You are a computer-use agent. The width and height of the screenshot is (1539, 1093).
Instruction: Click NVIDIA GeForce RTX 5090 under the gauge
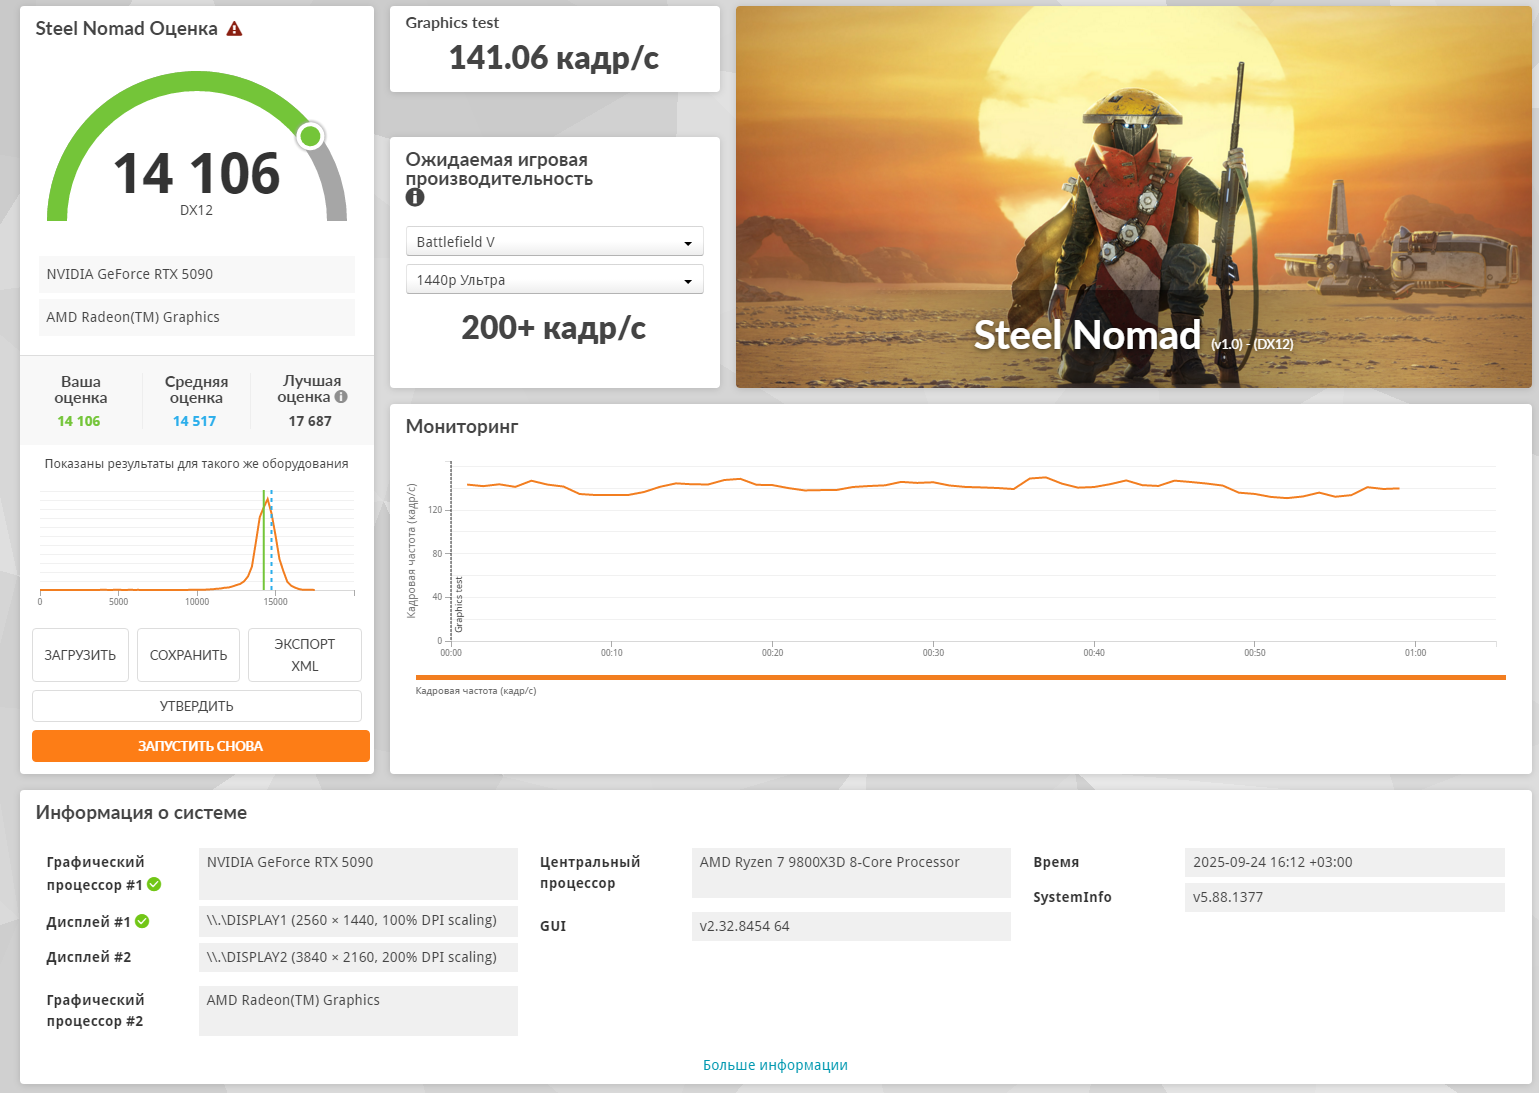coord(197,274)
